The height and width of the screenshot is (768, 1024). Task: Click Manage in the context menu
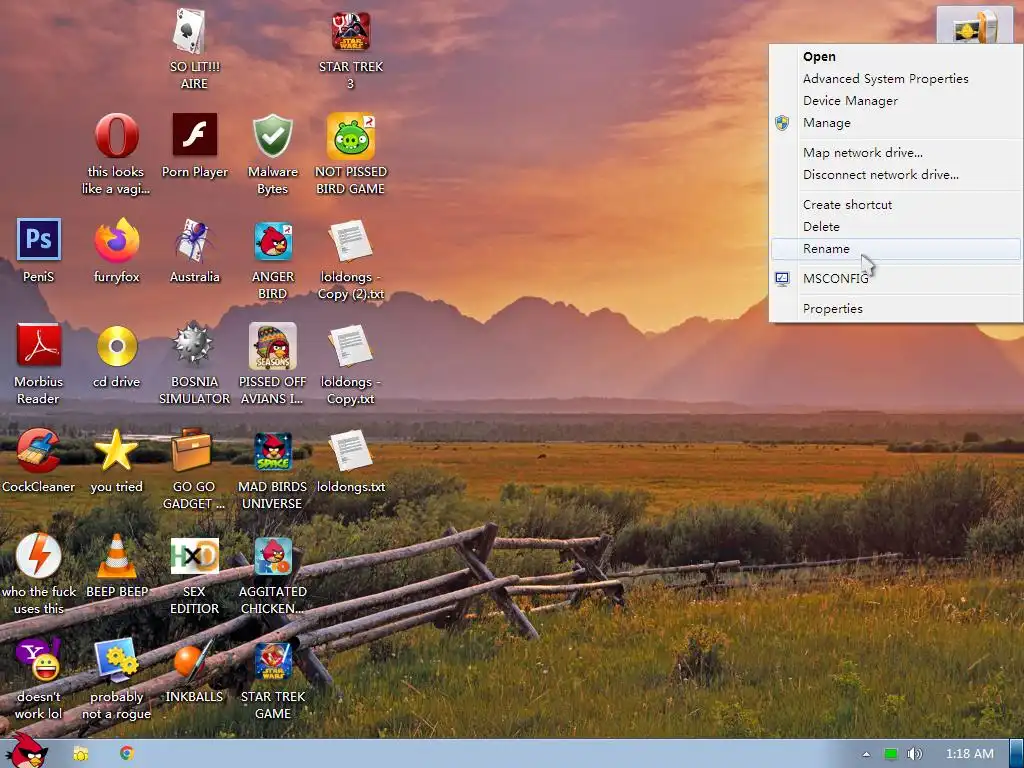(x=895, y=123)
